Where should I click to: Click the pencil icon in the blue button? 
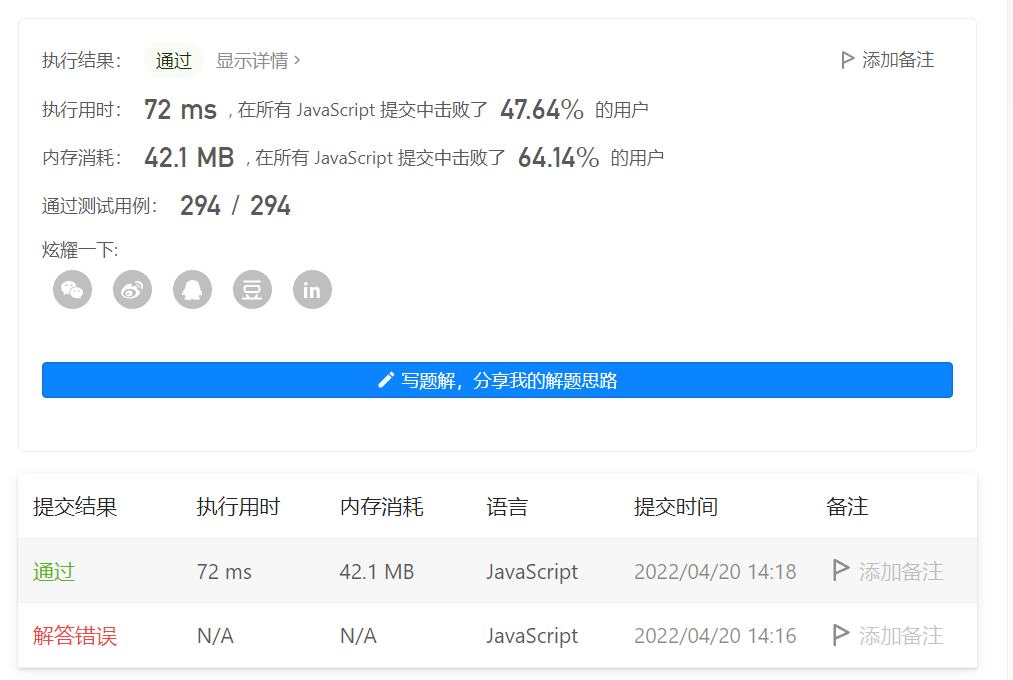(384, 380)
